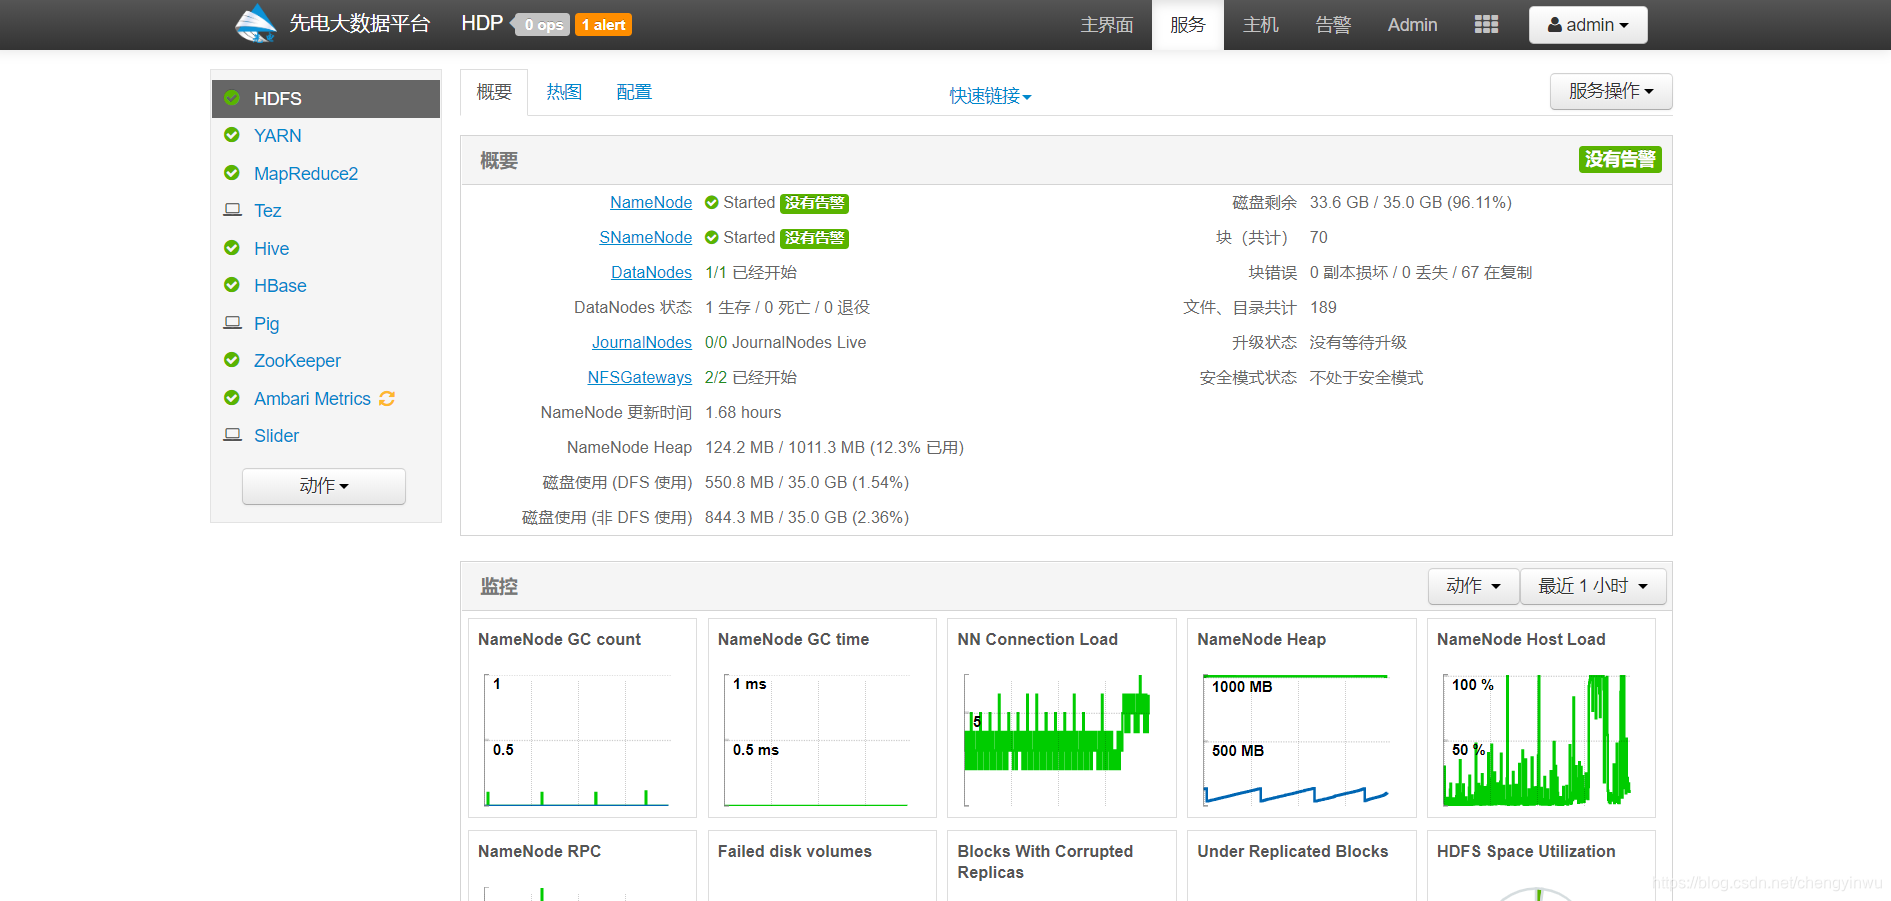Select ZooKeeper service in sidebar
This screenshot has width=1891, height=901.
[297, 360]
